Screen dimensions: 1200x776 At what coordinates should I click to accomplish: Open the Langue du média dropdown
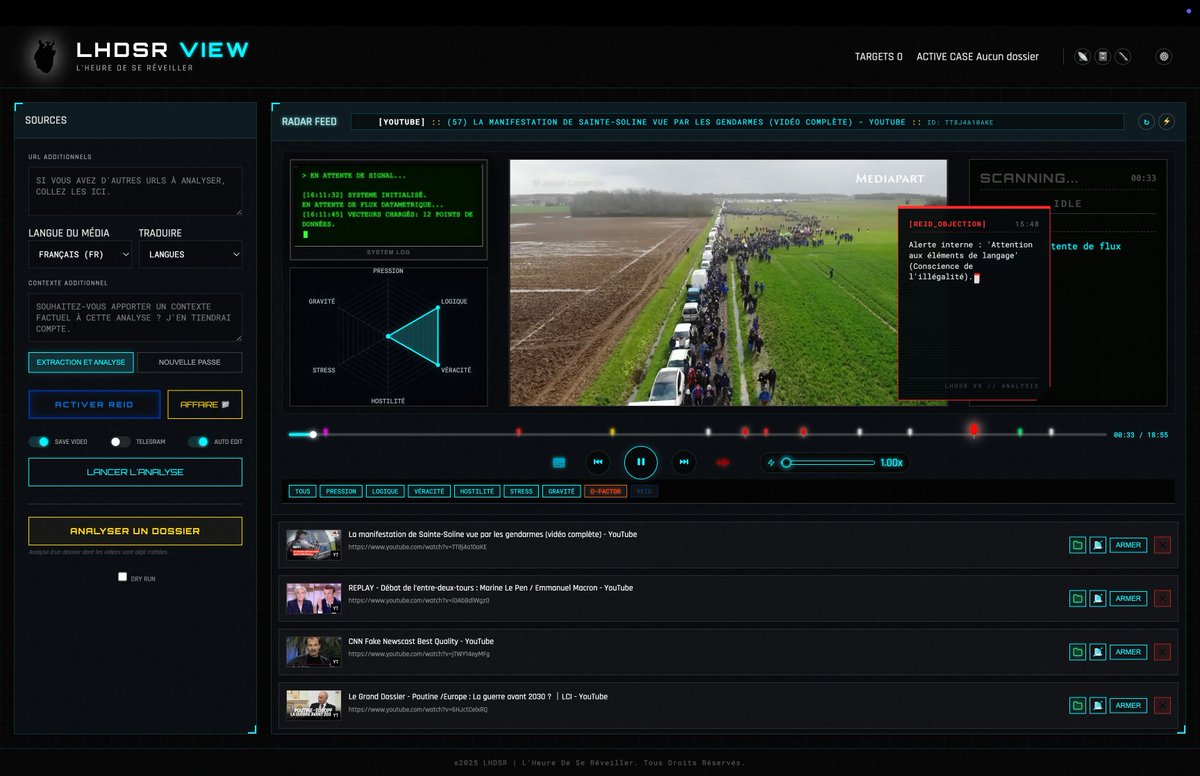[x=80, y=255]
